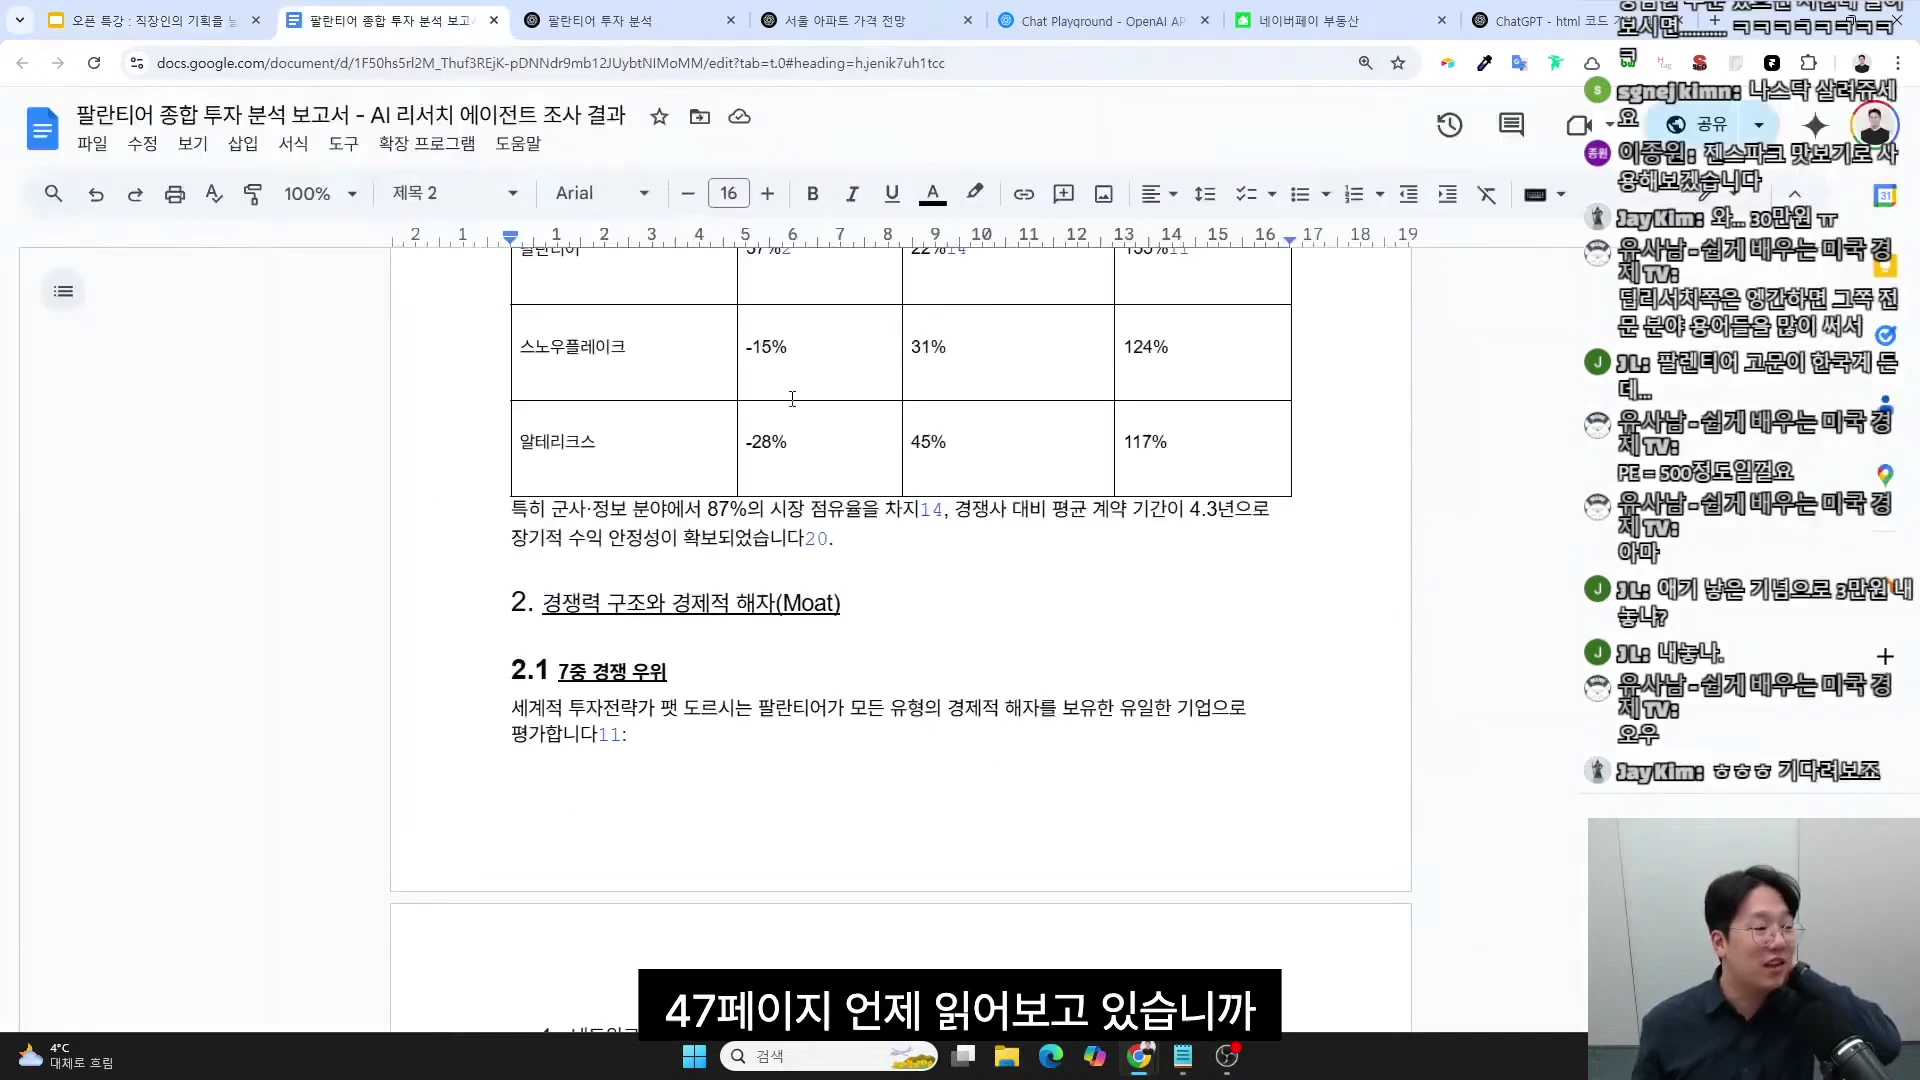Decrease the paragraph indent
This screenshot has height=1080, width=1920.
tap(1408, 194)
